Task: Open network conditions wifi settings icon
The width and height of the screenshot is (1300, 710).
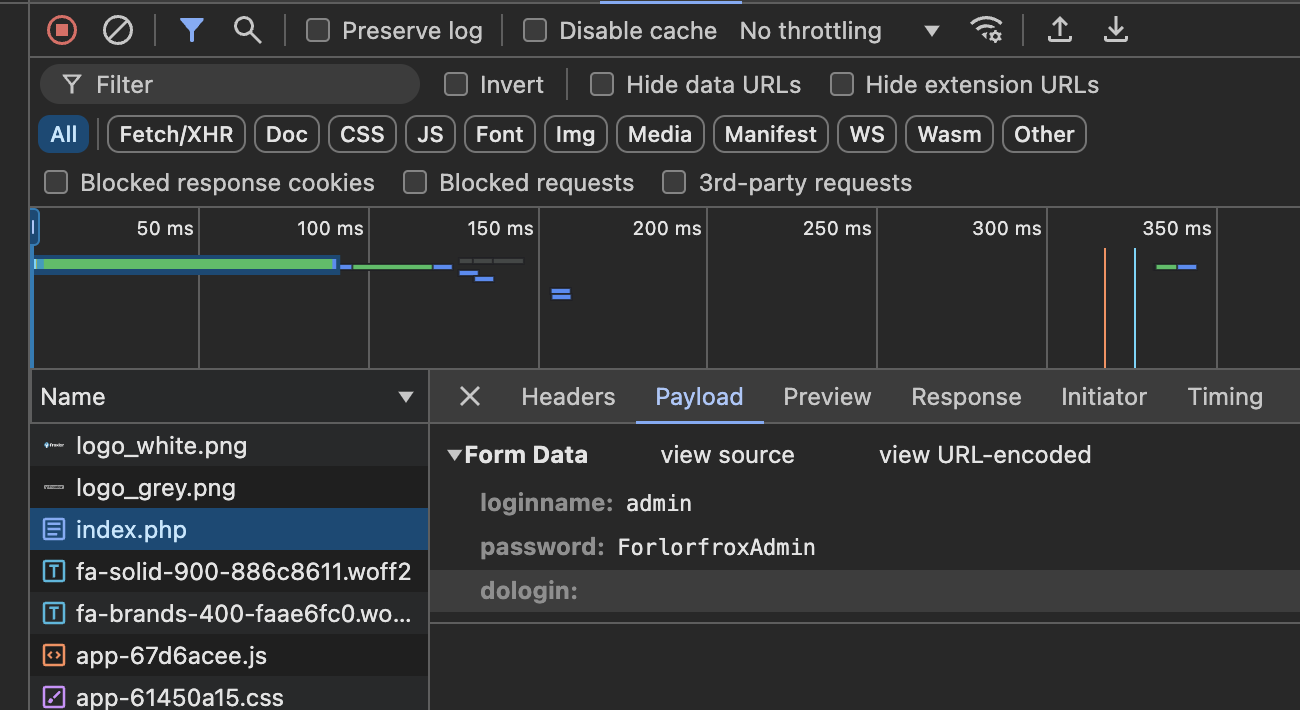Action: pyautogui.click(x=986, y=31)
